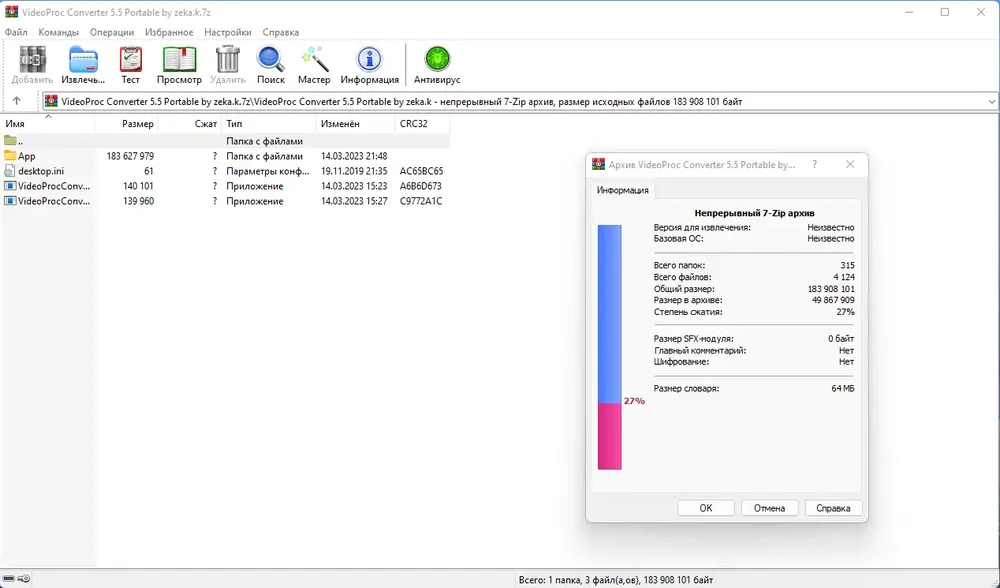
Task: Open the Команды menu
Action: pos(59,32)
